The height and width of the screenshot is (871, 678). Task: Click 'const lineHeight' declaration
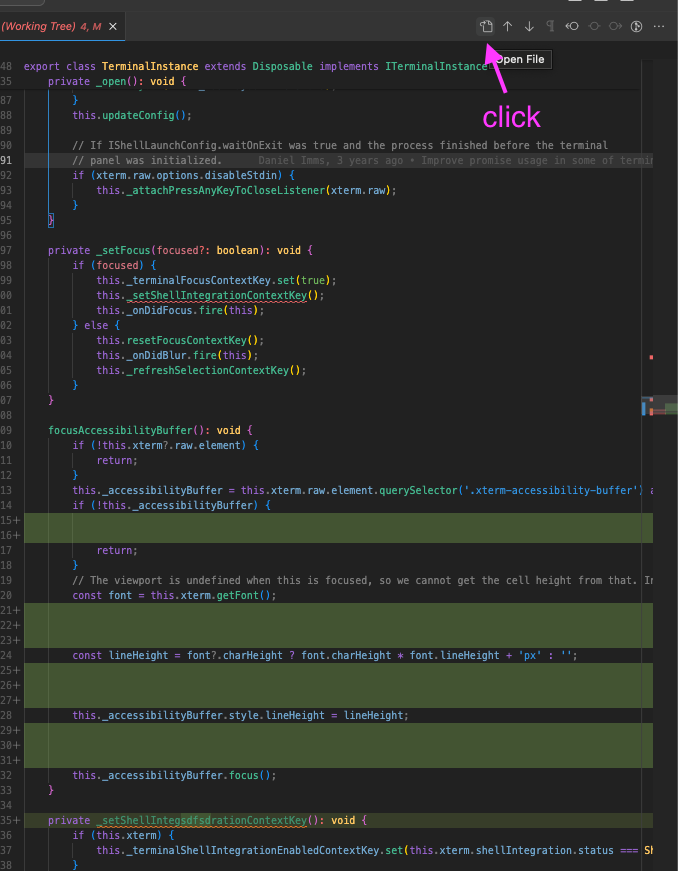[x=120, y=655]
